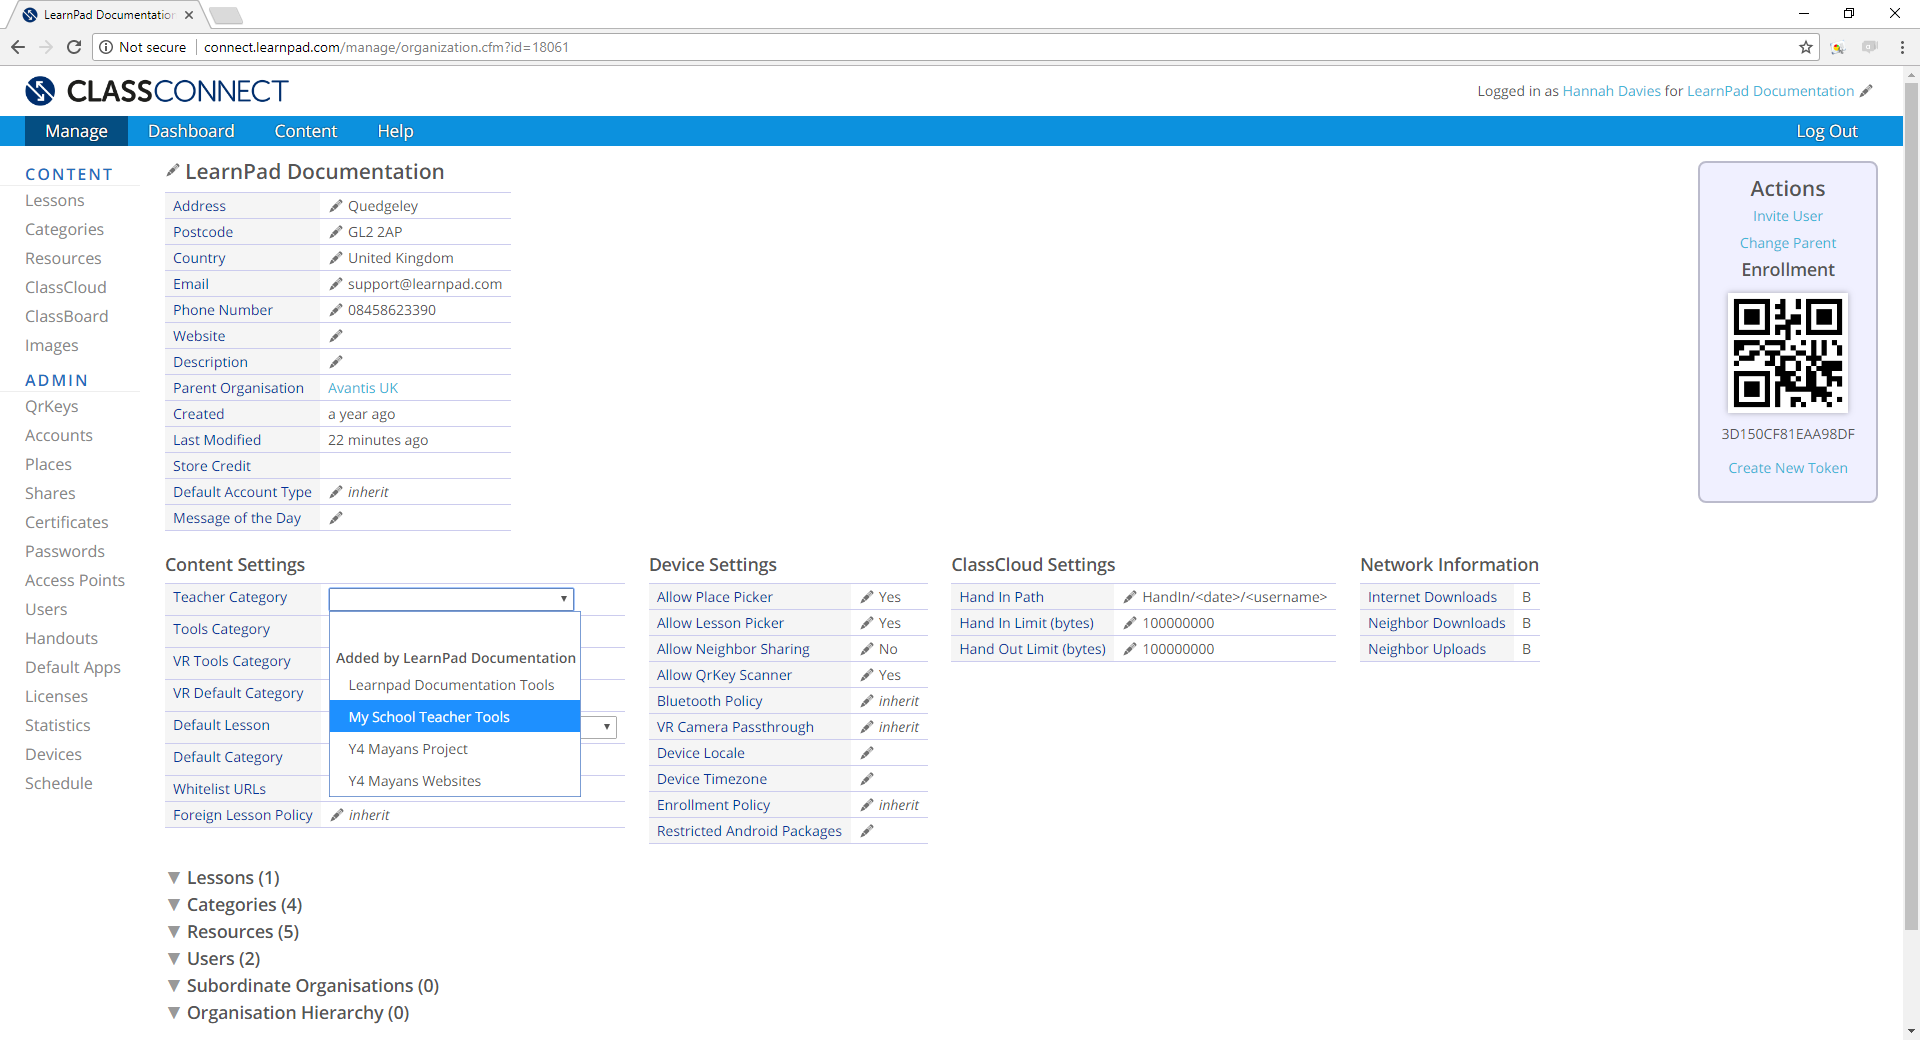The image size is (1920, 1040).
Task: Go to Lessons in the sidebar
Action: point(55,201)
